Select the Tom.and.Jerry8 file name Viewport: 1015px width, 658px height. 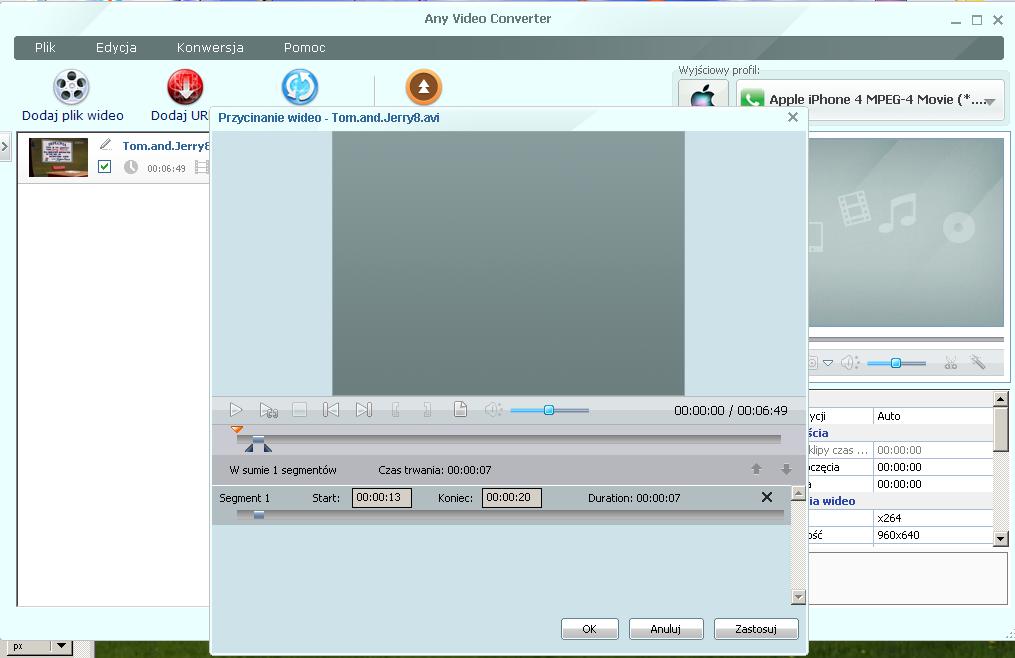pos(166,146)
